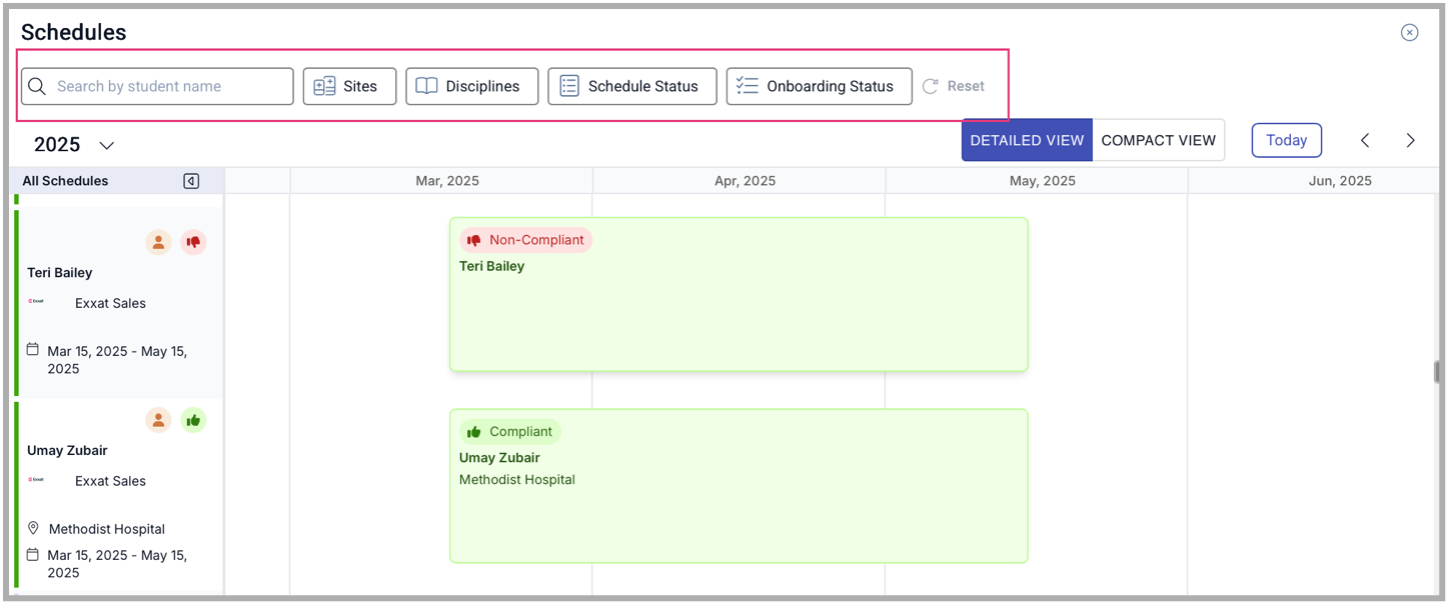1451x605 pixels.
Task: Click Teri Bailey's orange person icon
Action: click(158, 242)
